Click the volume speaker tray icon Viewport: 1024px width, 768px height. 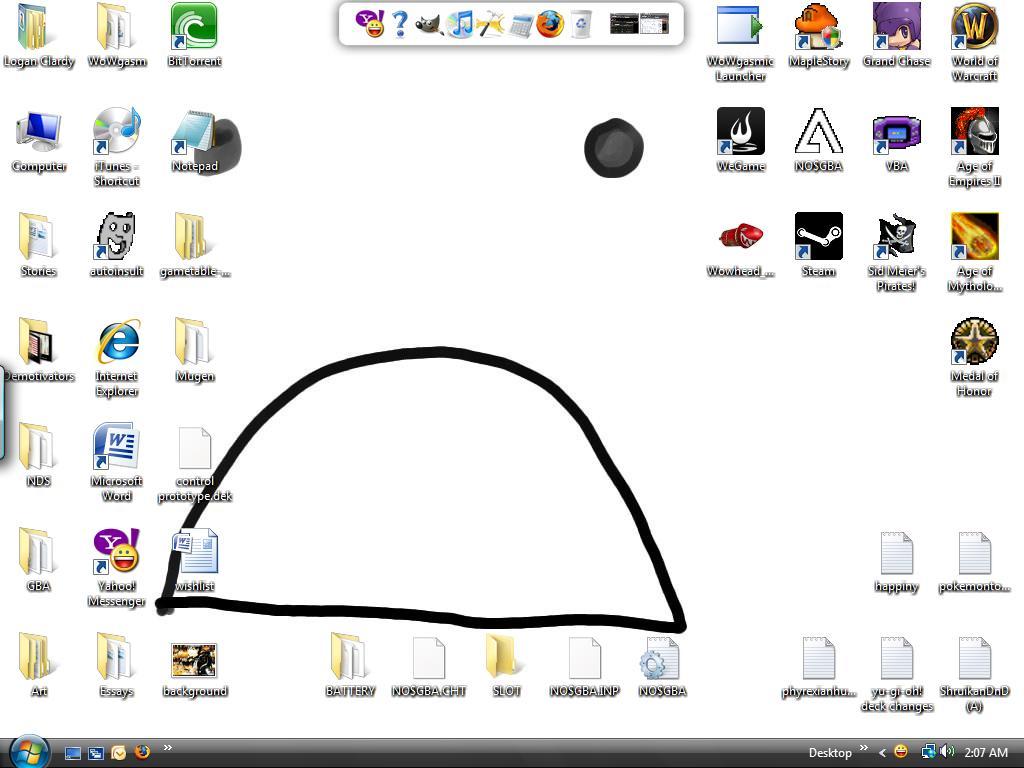pyautogui.click(x=948, y=752)
